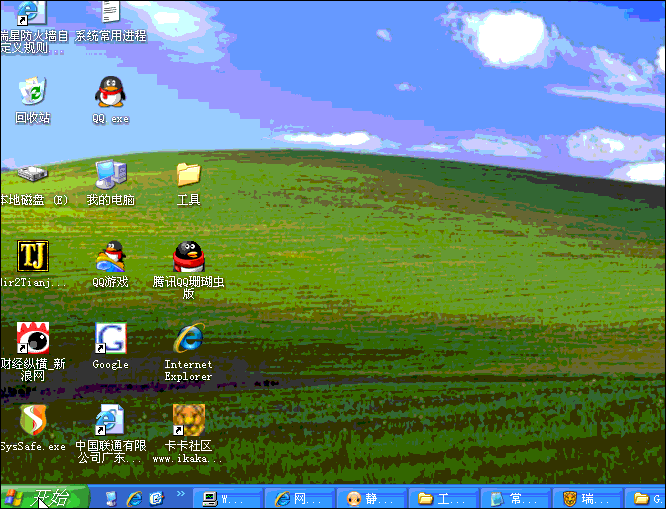Select the TJ Air2Tianj desktop icon

click(33, 256)
